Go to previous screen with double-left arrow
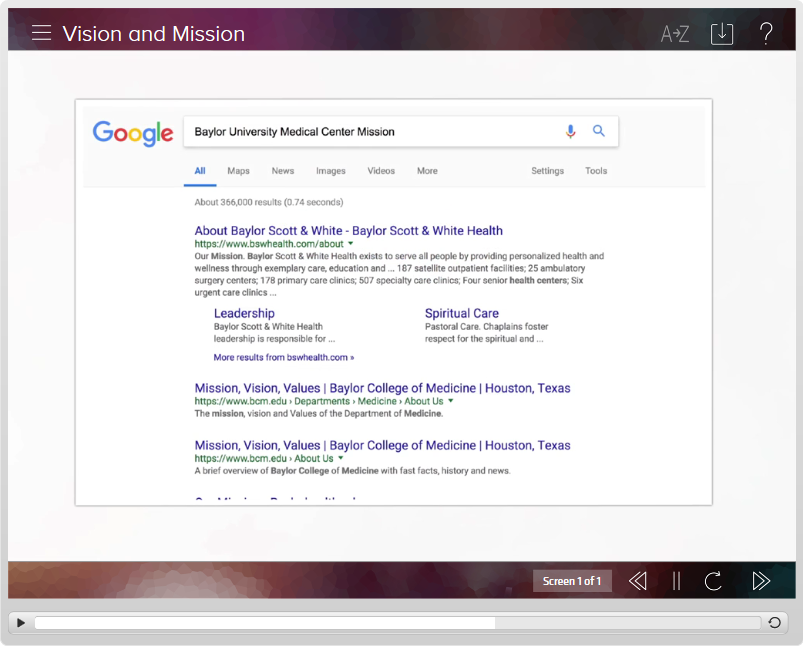Screen dimensions: 803x646 [638, 581]
